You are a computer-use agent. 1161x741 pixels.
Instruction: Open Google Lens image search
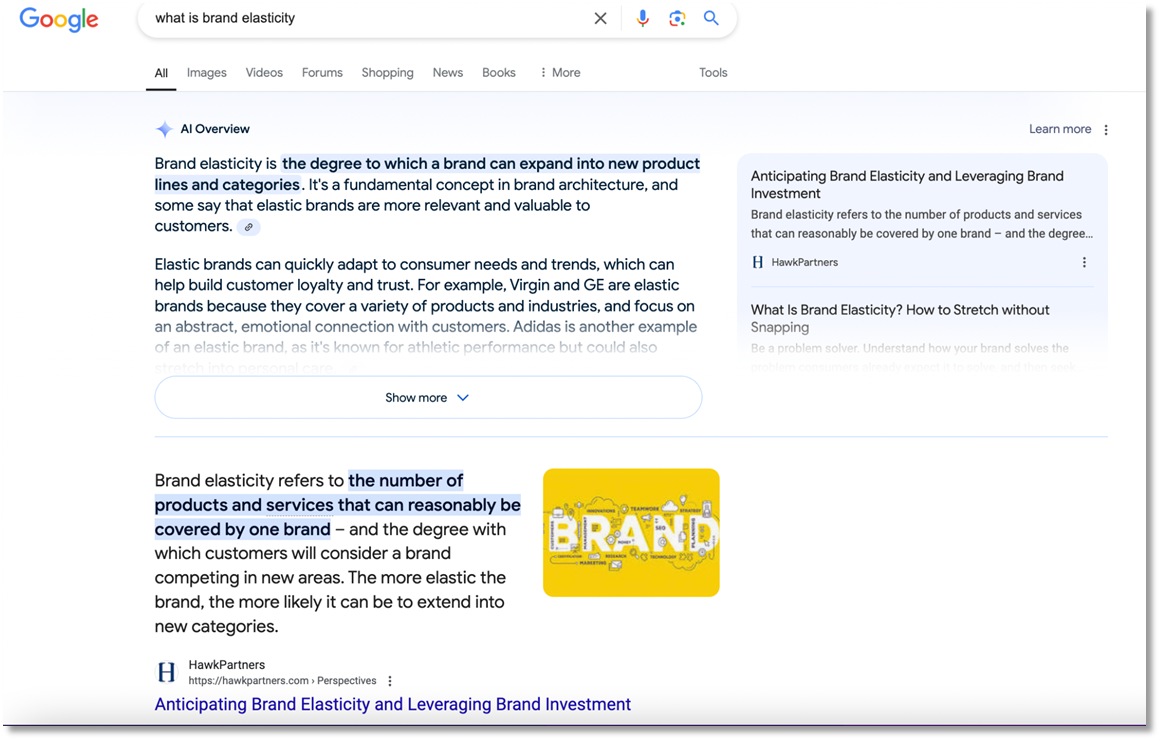(x=677, y=19)
